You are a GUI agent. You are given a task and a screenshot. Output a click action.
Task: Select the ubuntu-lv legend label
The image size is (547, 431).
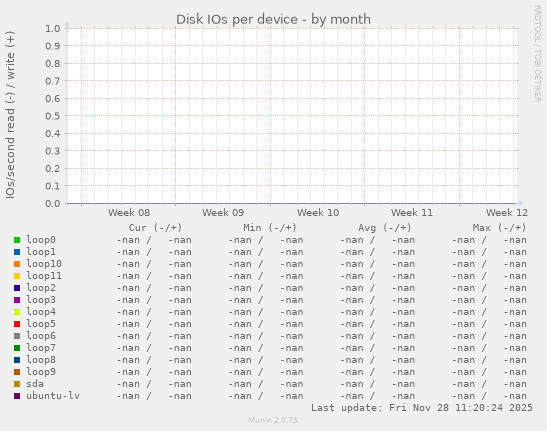click(53, 395)
